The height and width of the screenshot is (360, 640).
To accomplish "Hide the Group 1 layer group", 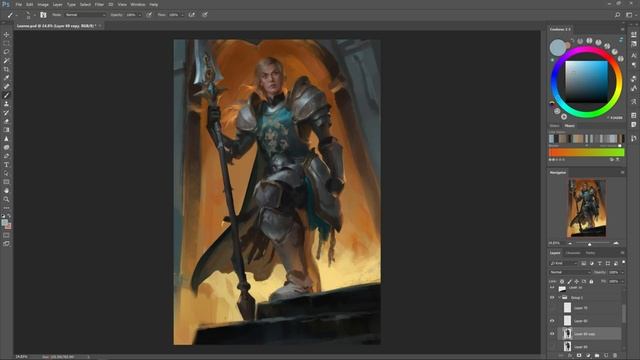I will (552, 298).
